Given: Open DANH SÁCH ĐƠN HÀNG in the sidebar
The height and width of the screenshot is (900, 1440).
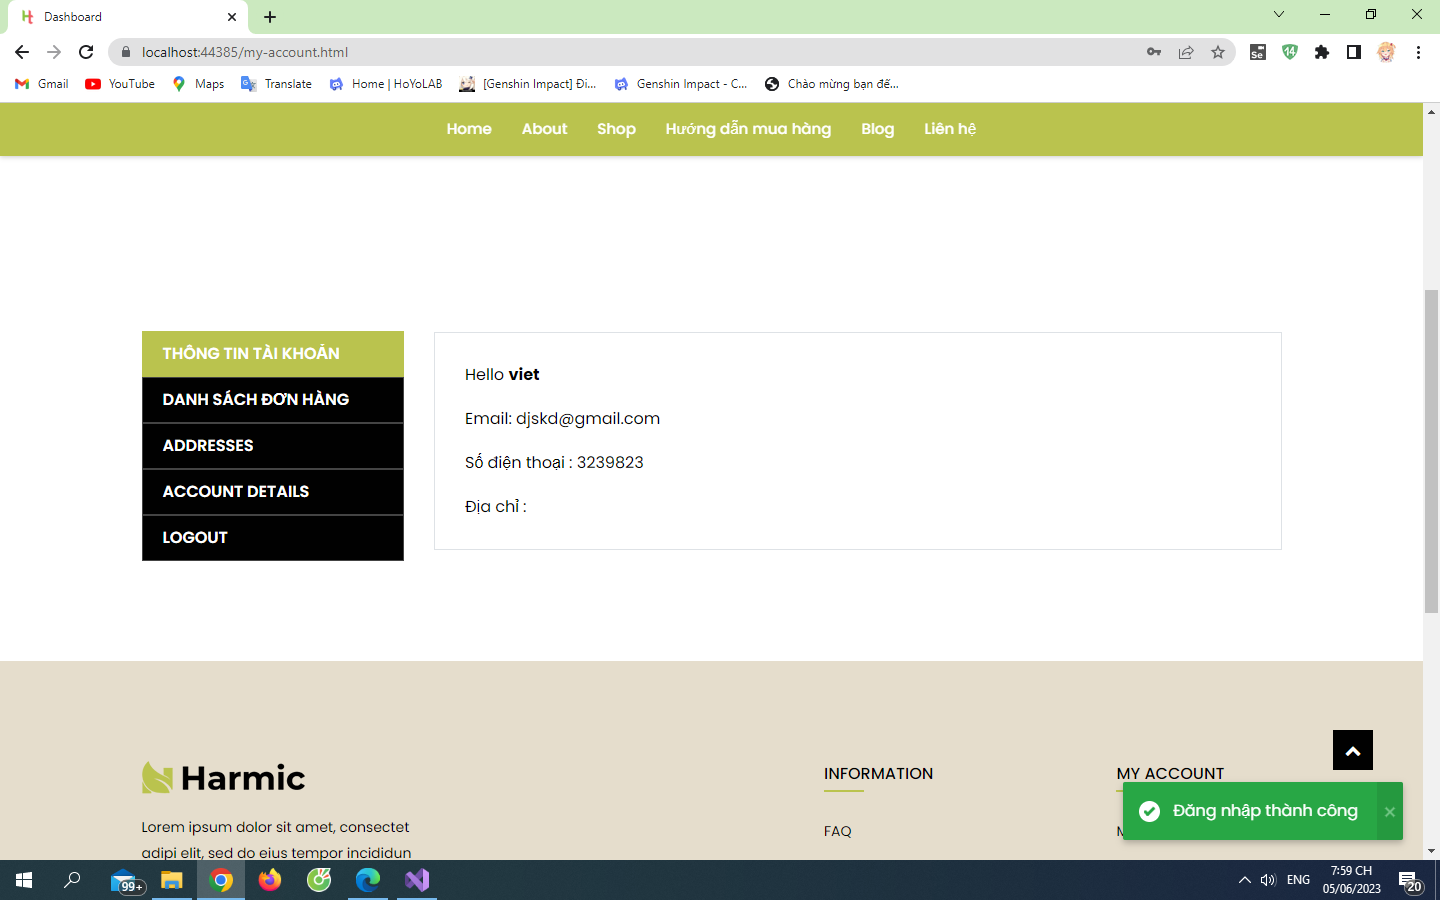Looking at the screenshot, I should (255, 399).
